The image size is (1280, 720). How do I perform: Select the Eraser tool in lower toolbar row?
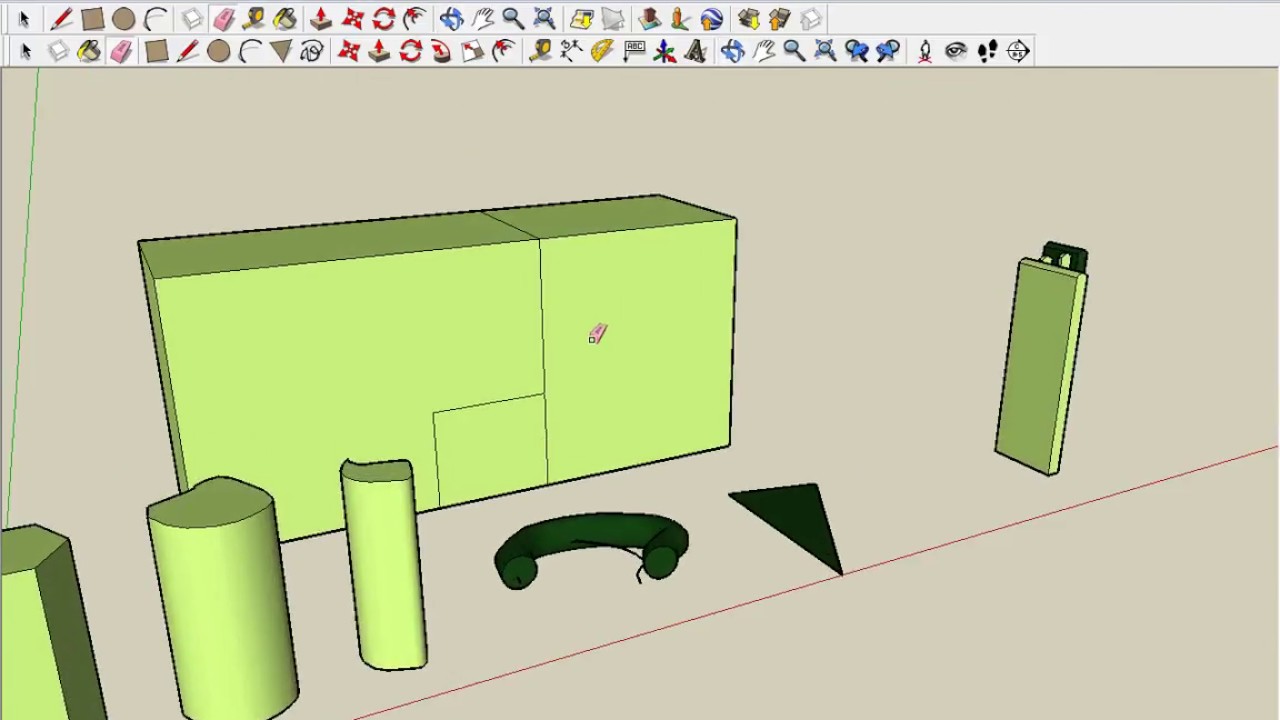120,51
